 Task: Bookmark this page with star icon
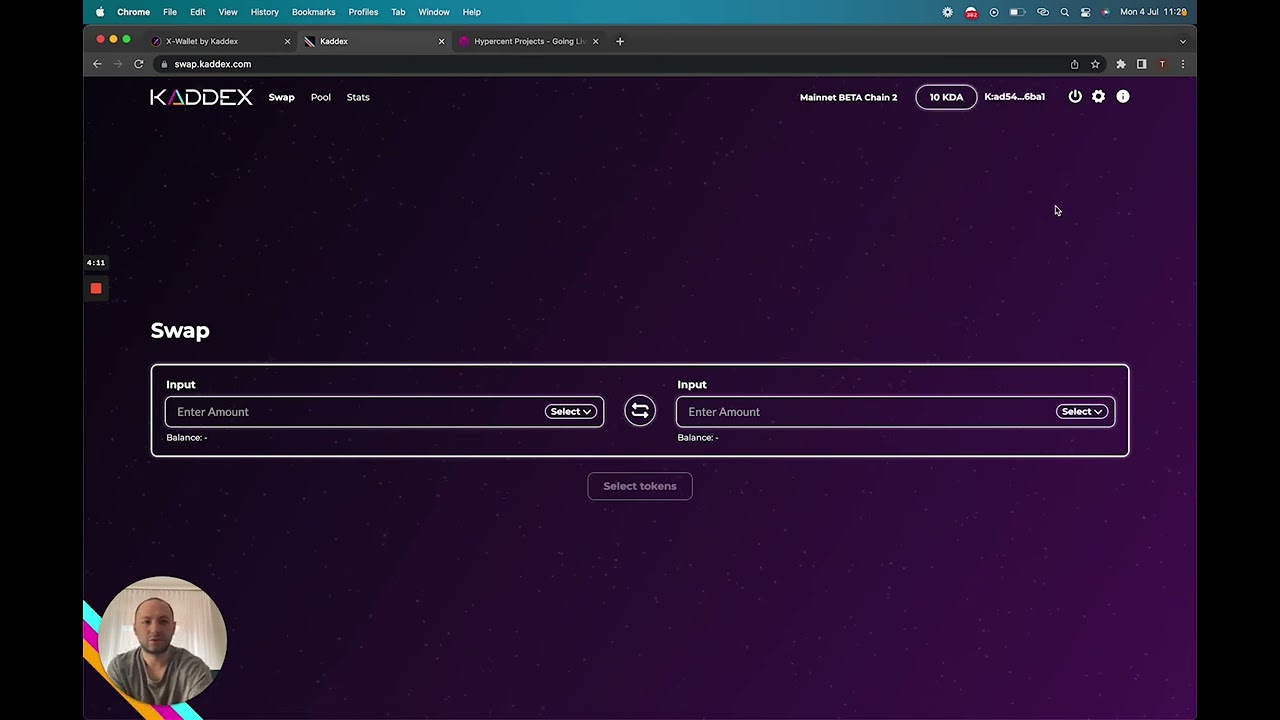pyautogui.click(x=1095, y=64)
